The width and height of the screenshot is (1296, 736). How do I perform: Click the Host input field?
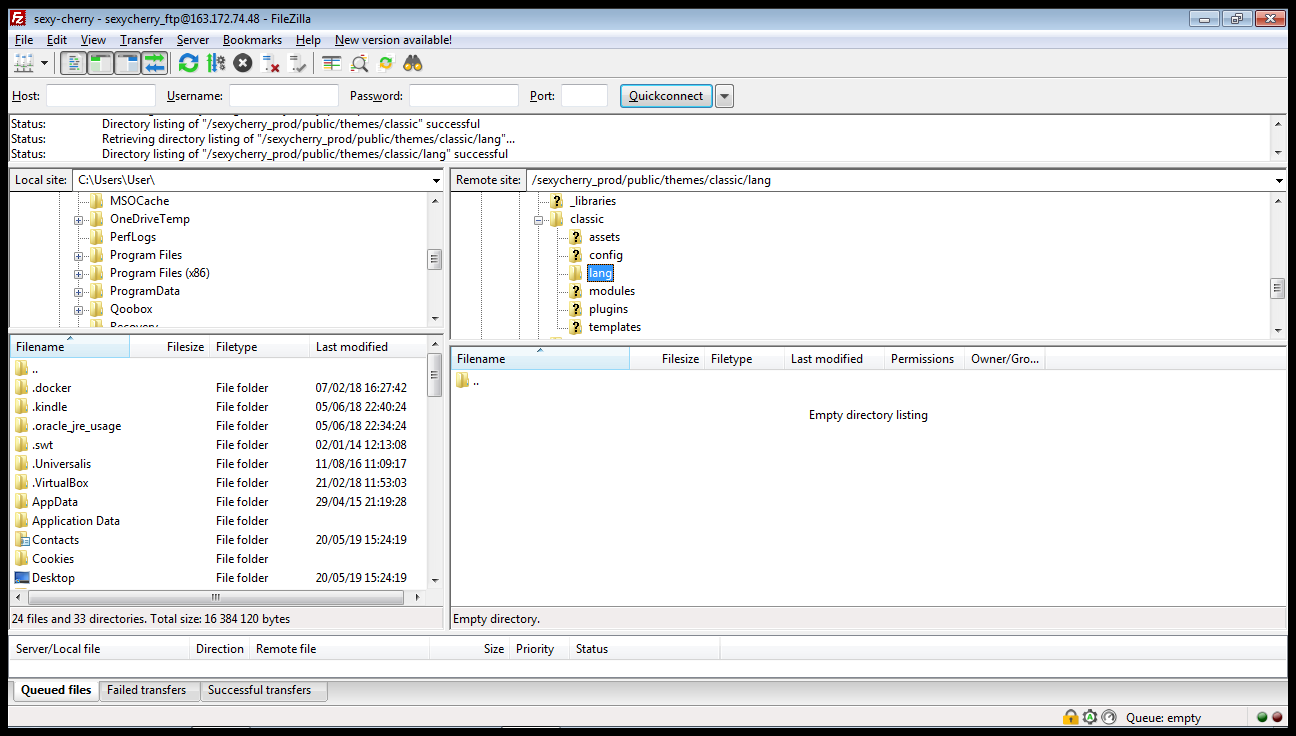point(101,96)
